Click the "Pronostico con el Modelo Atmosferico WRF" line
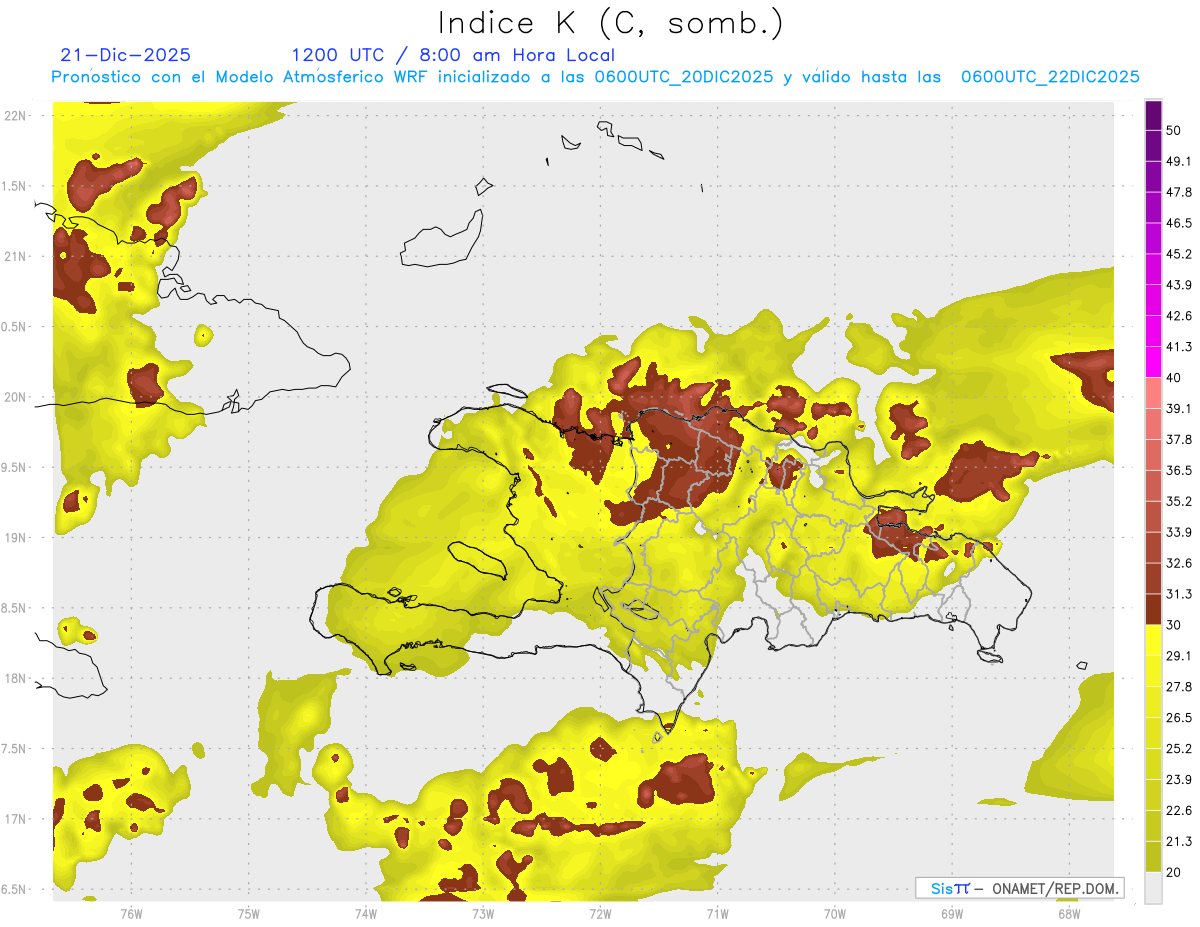The width and height of the screenshot is (1200, 927). point(595,77)
